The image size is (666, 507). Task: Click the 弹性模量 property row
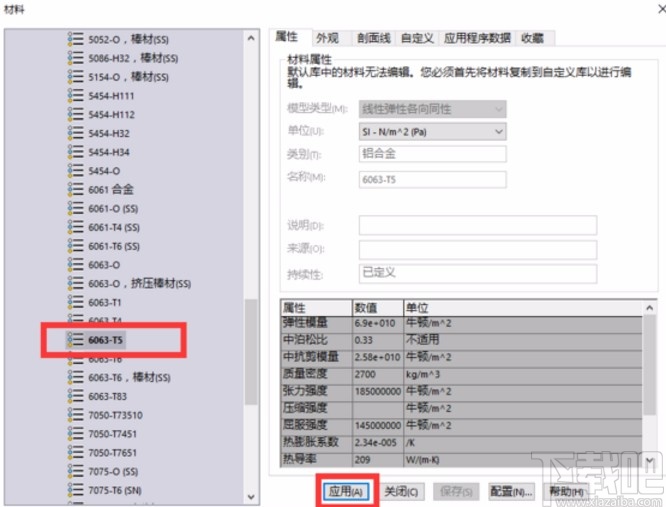(x=461, y=323)
